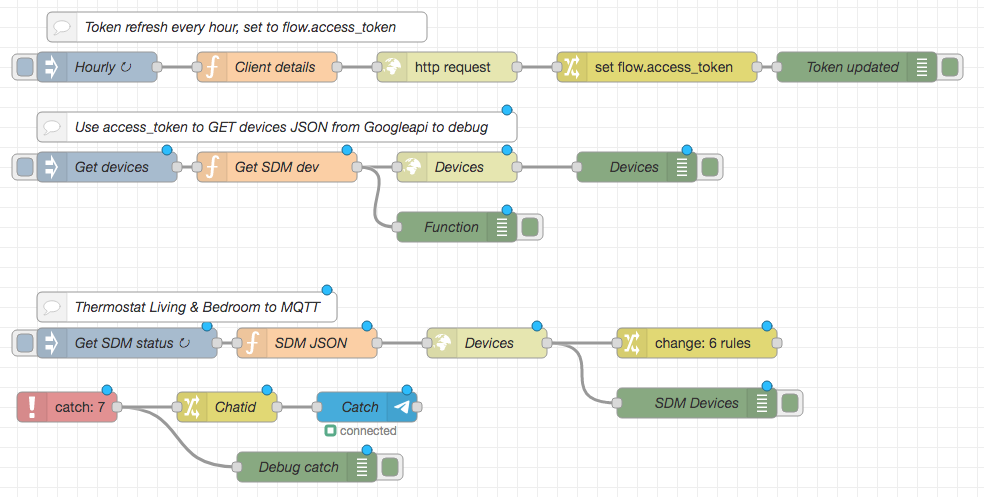The height and width of the screenshot is (497, 984).
Task: Click the input port of Debug catch
Action: pyautogui.click(x=237, y=468)
